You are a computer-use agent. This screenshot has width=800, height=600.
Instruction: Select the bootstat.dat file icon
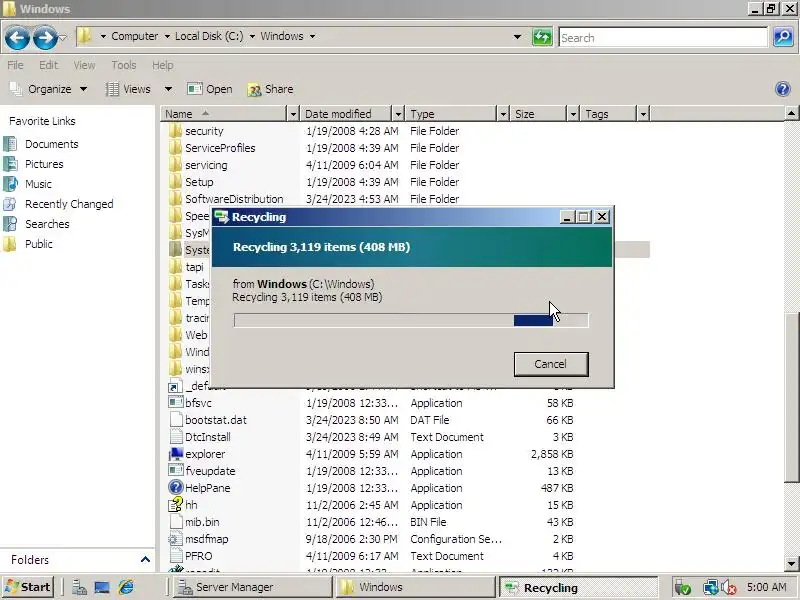[x=176, y=419]
